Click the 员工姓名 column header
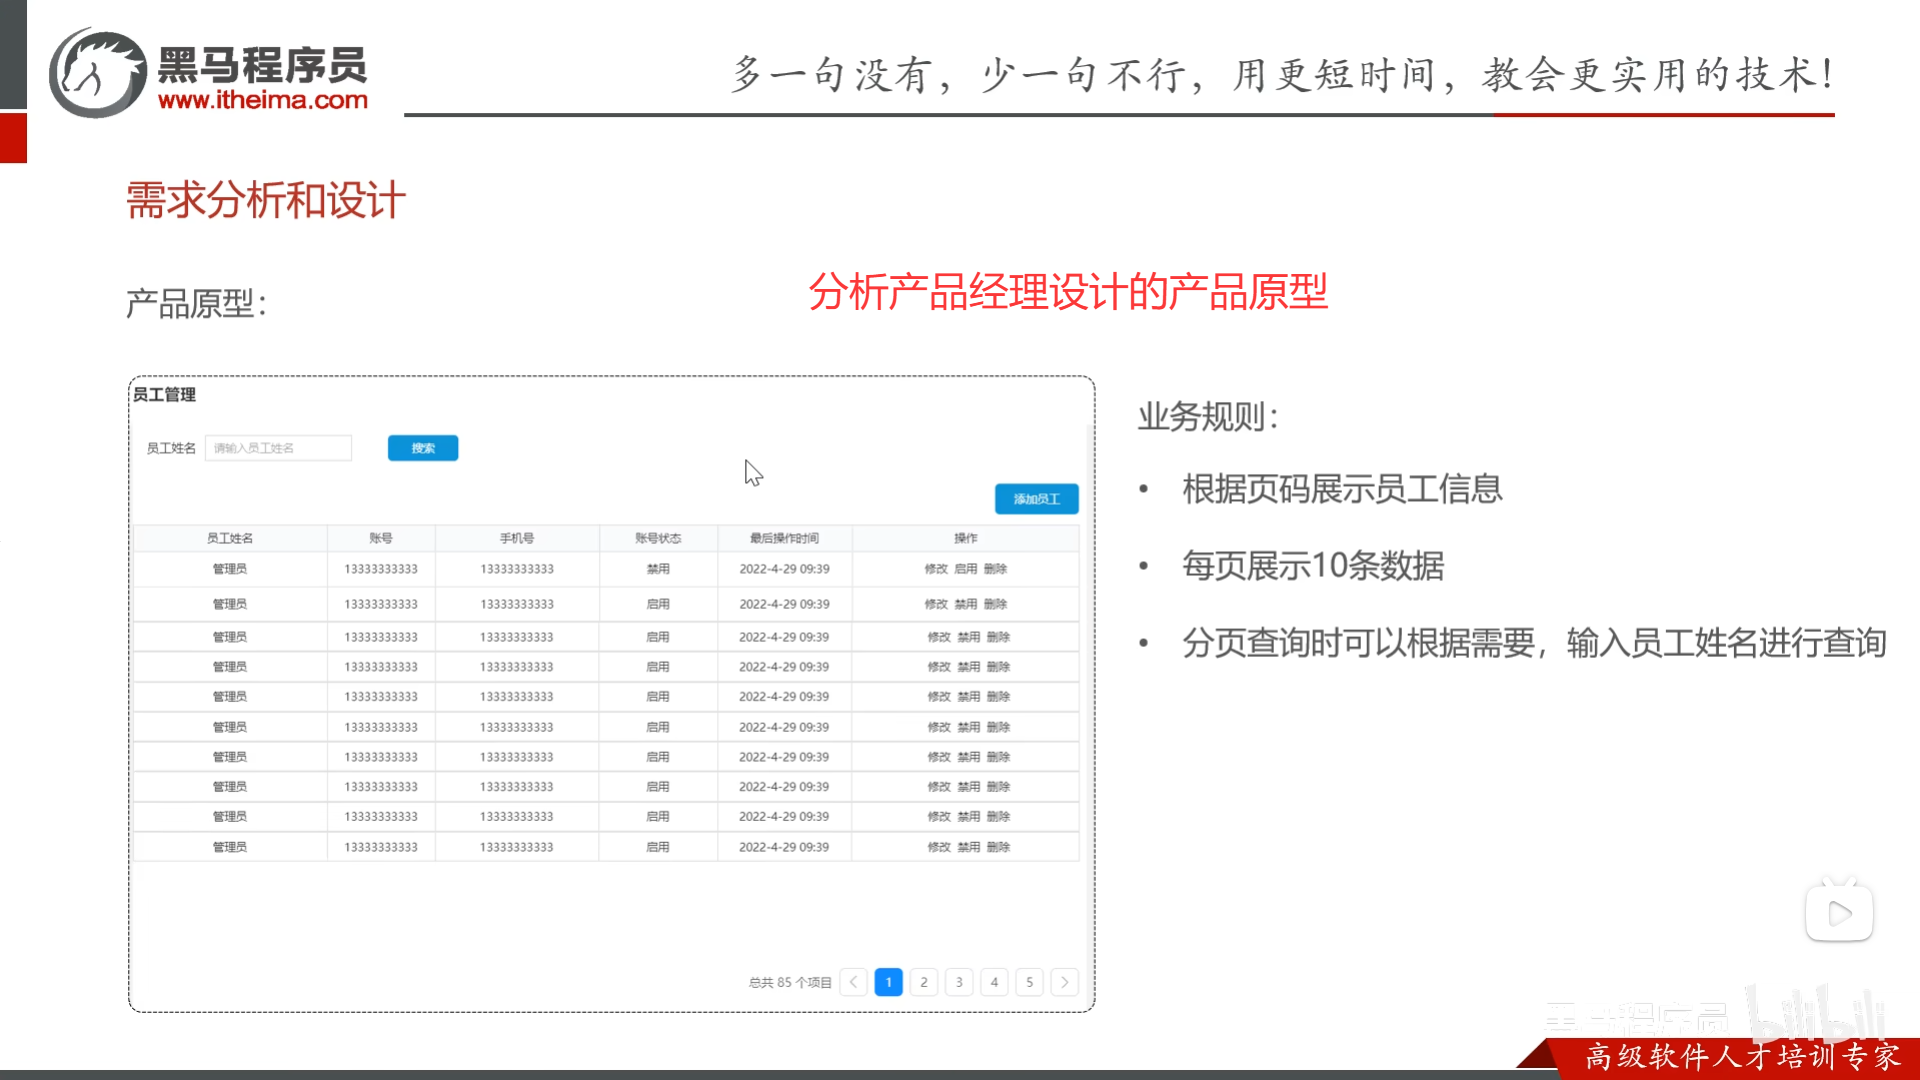The width and height of the screenshot is (1920, 1080). click(230, 537)
